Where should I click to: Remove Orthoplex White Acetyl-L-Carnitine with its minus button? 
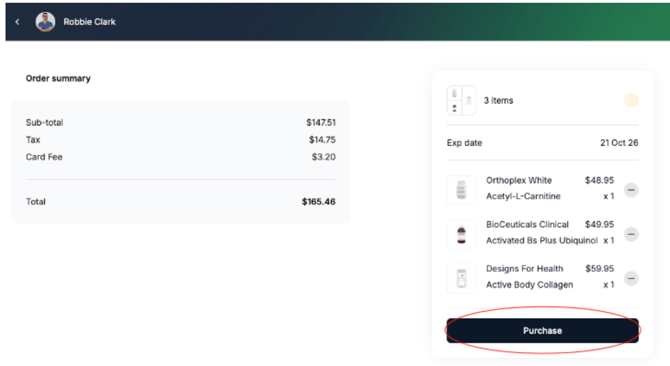coord(631,190)
